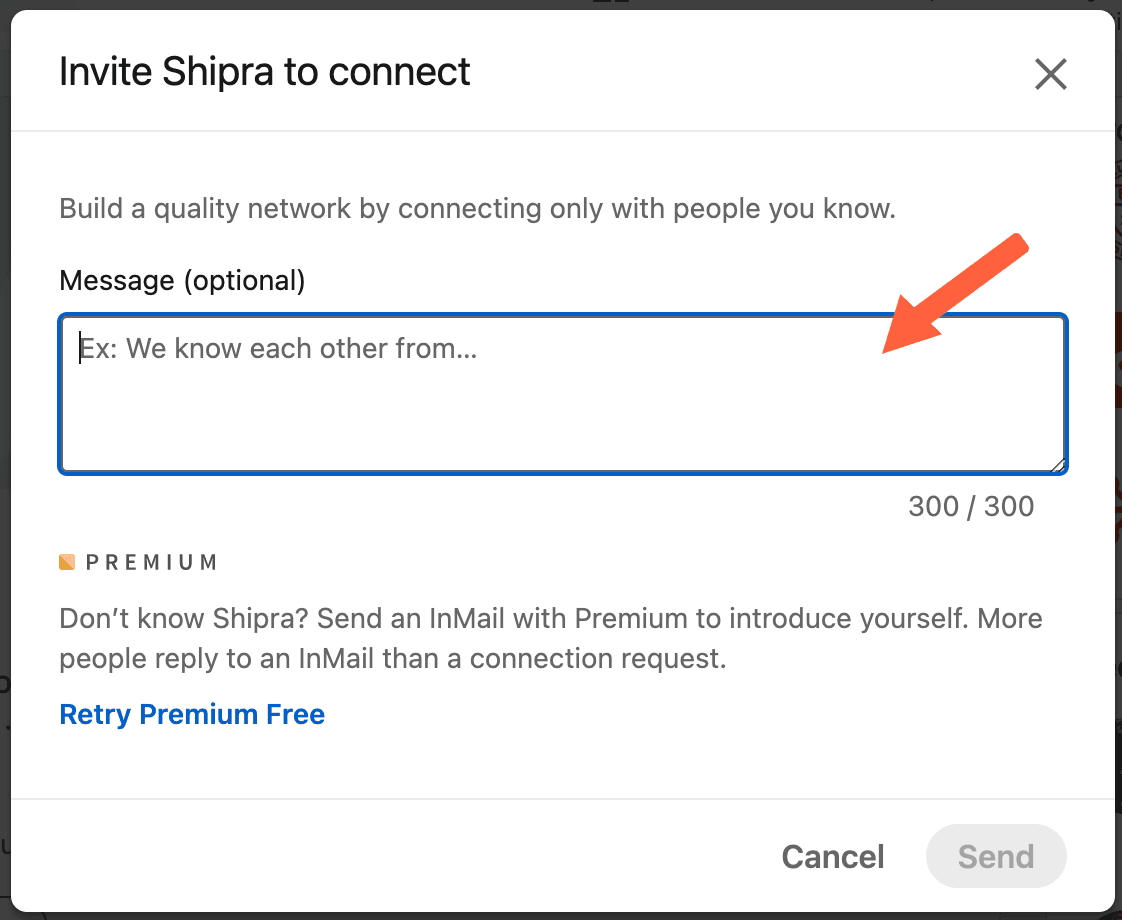Click the grayed-out Send button
Image resolution: width=1122 pixels, height=920 pixels.
(x=995, y=856)
